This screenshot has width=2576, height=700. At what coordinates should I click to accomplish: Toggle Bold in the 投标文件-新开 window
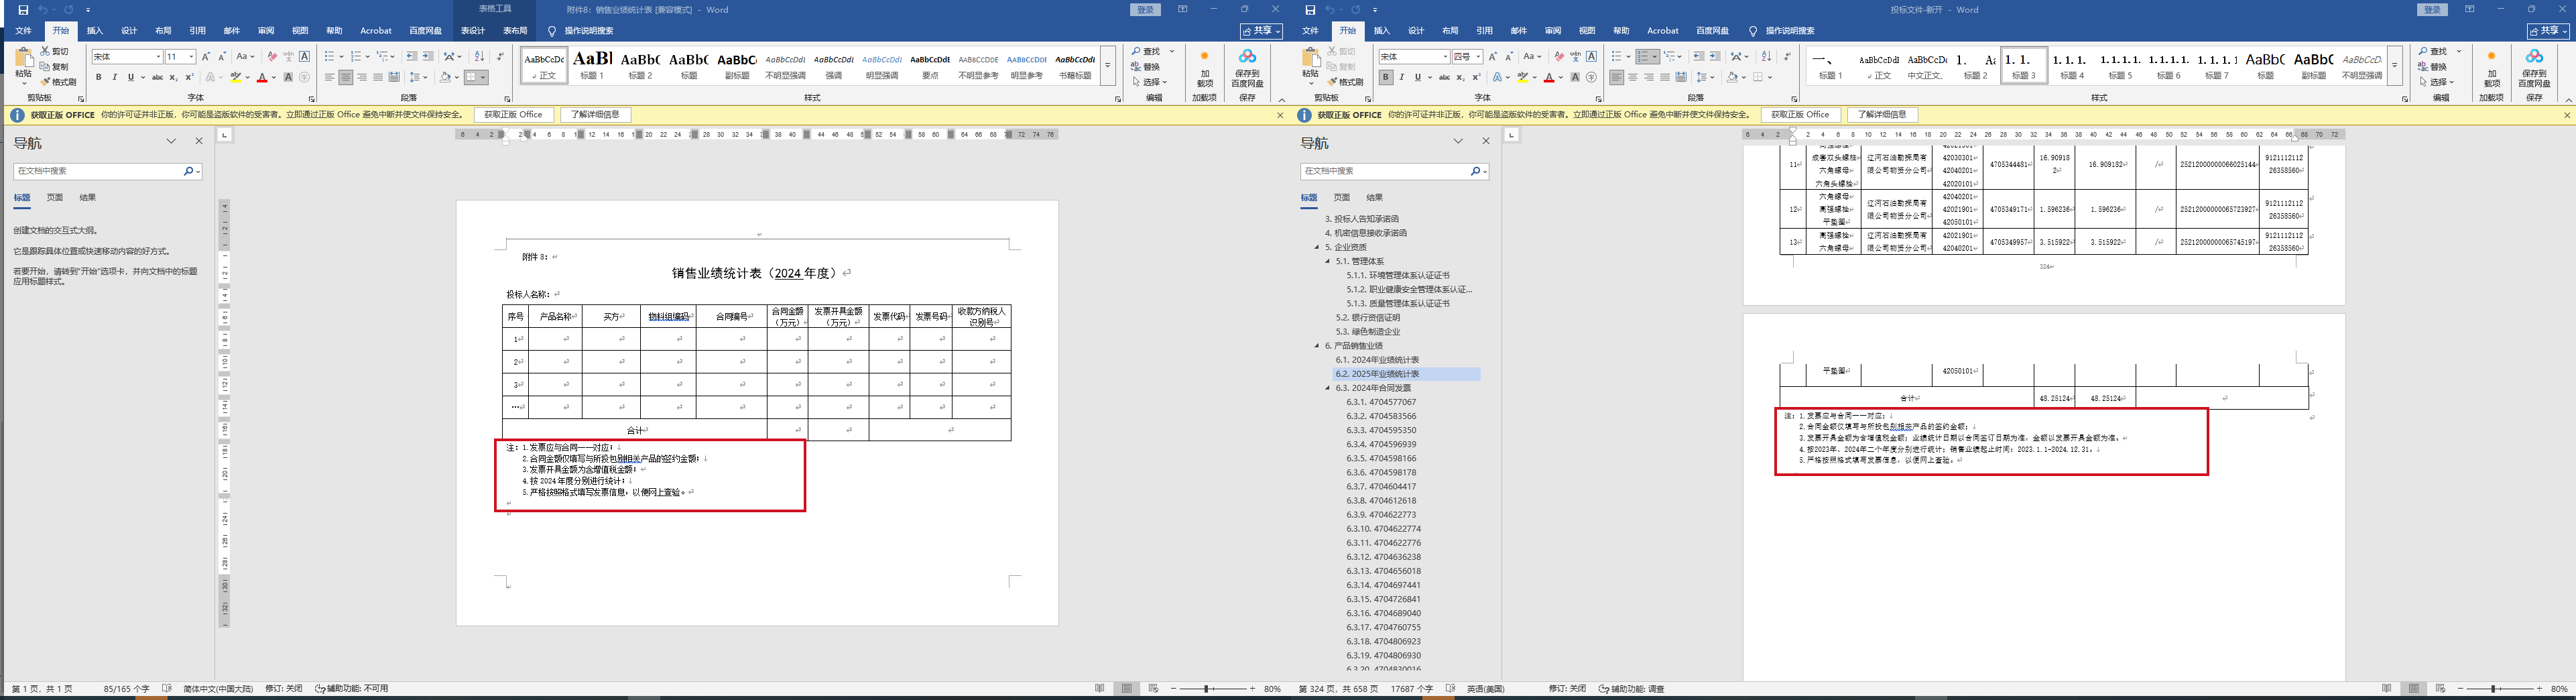[x=1386, y=77]
